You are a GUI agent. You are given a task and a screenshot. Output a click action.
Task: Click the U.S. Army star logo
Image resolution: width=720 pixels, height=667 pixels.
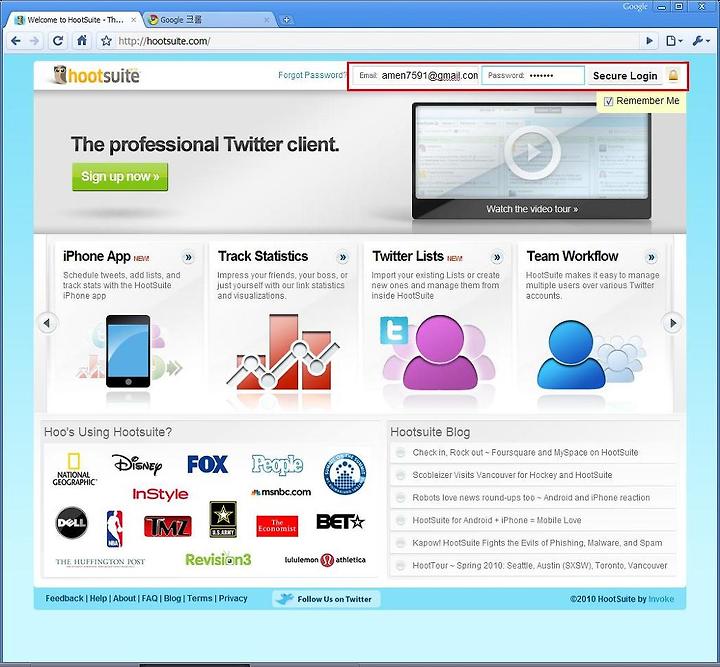pos(223,519)
